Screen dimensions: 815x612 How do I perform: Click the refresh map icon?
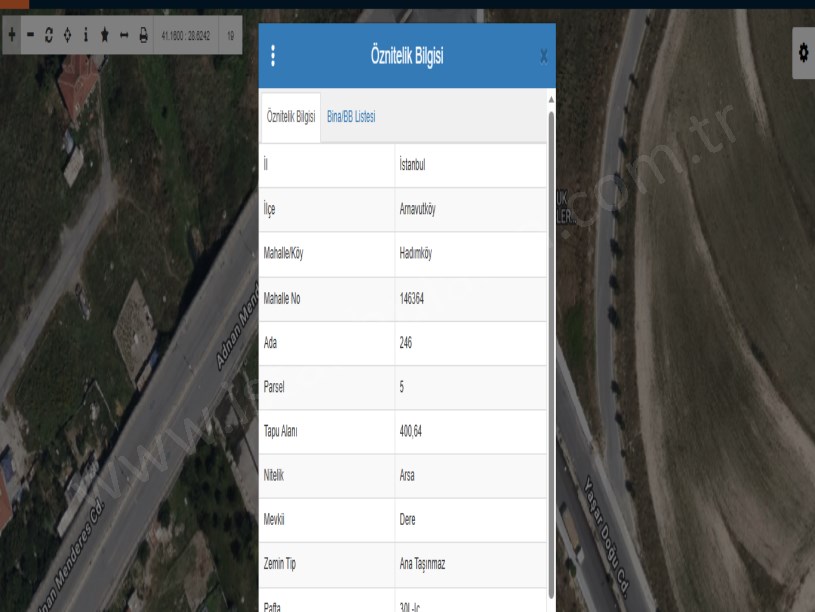[x=49, y=35]
